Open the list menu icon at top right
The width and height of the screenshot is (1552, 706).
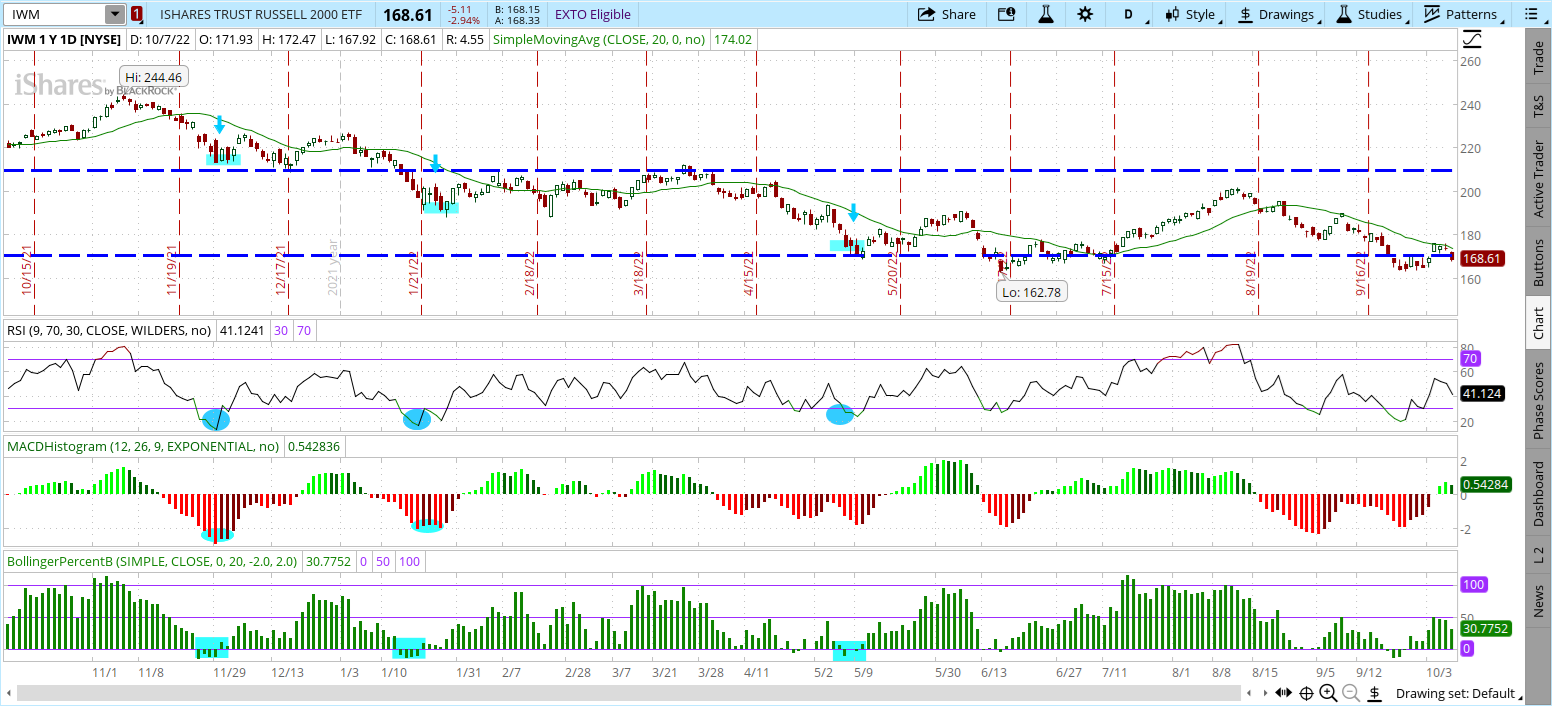tap(1530, 14)
